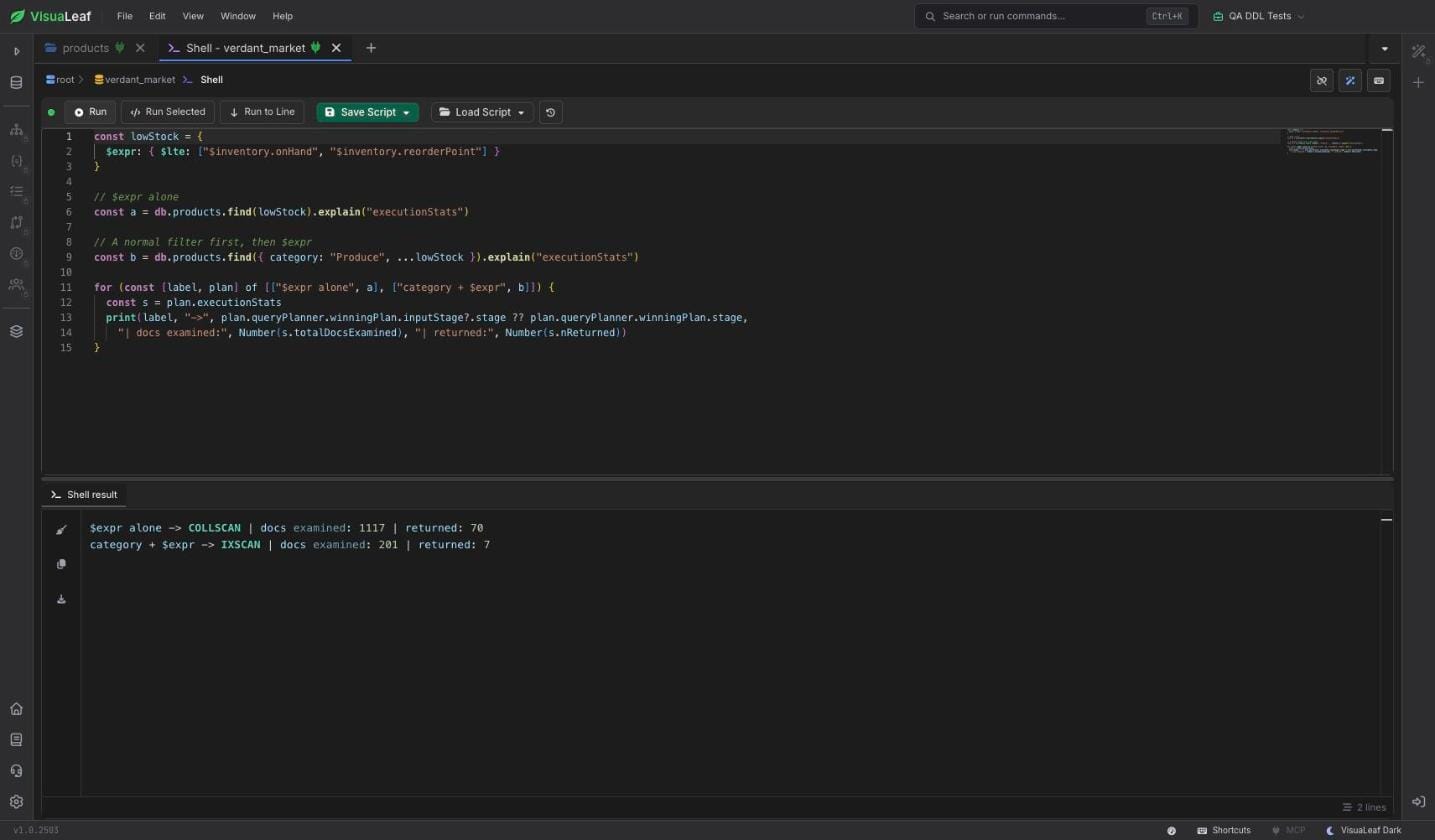Download the shell result output
The width and height of the screenshot is (1435, 840).
61,599
